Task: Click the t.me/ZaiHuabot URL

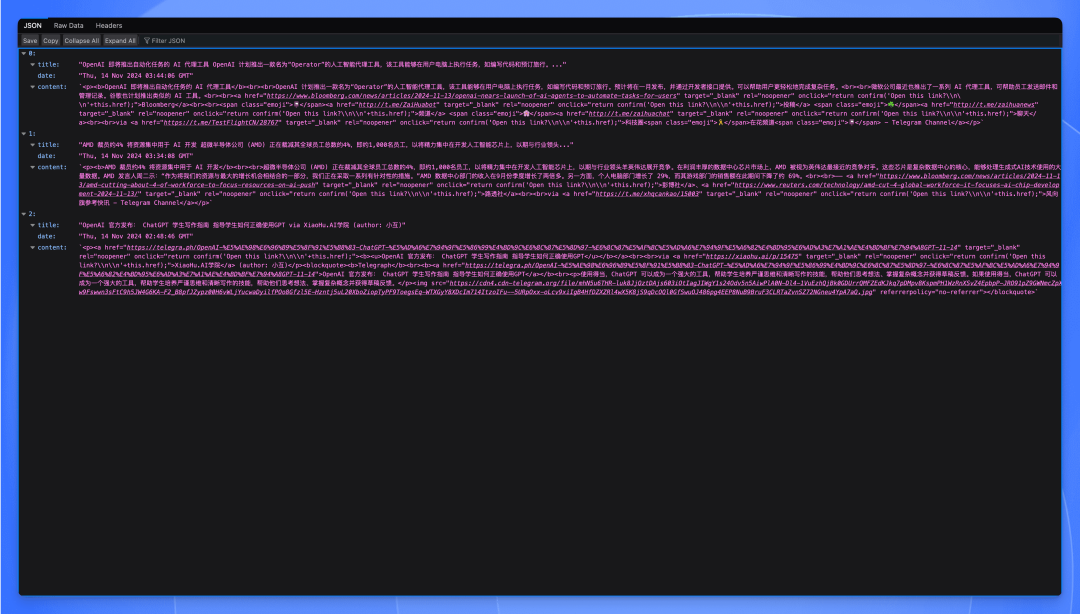Action: click(397, 105)
